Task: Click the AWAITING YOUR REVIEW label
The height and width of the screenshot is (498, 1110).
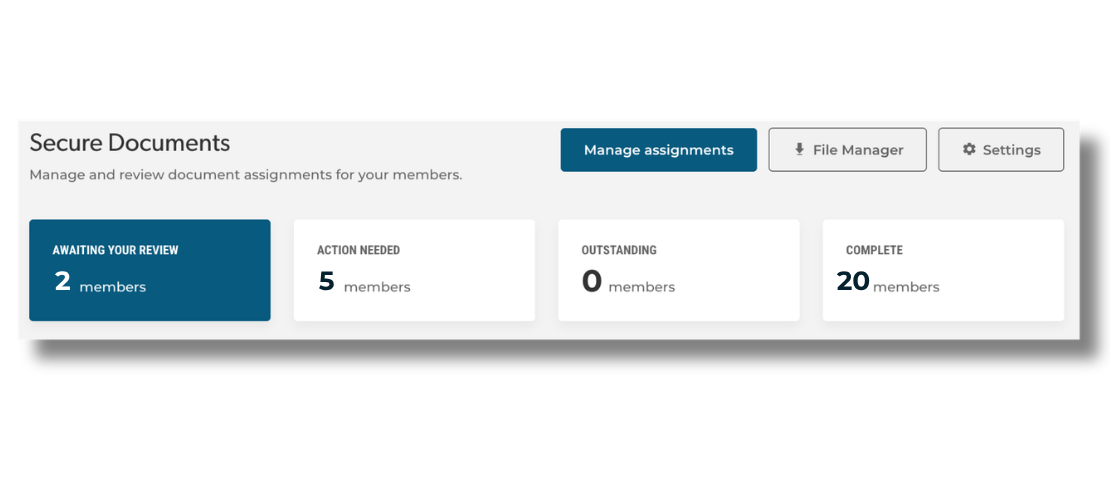Action: [x=115, y=250]
